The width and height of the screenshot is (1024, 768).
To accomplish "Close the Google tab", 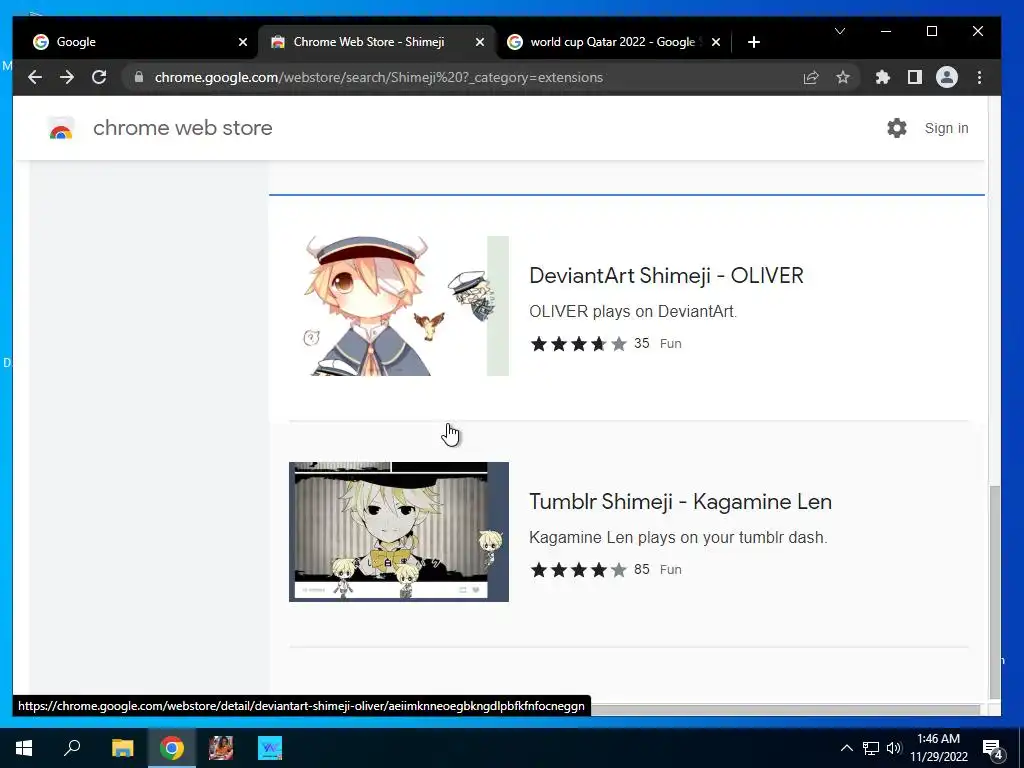I will (243, 42).
